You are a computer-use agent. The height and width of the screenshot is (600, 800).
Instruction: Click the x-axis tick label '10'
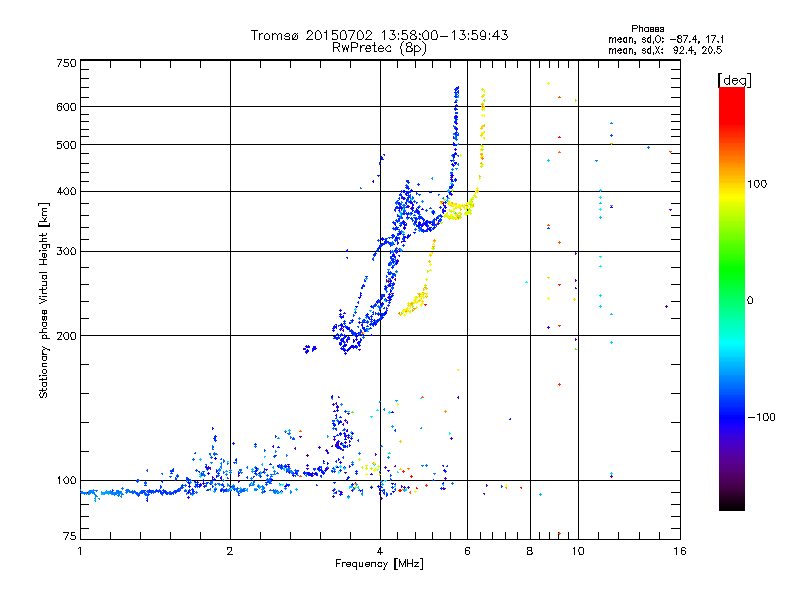(x=578, y=551)
